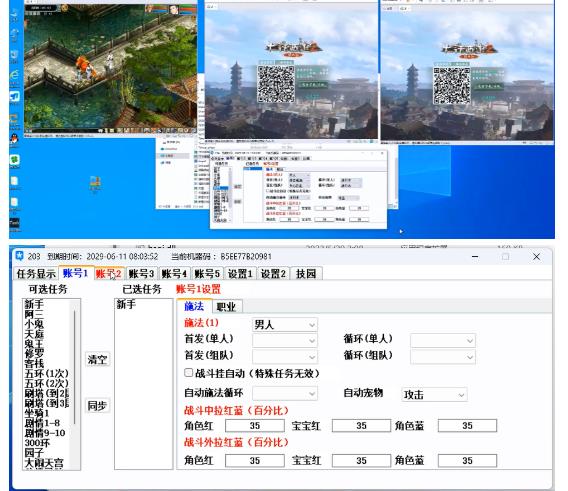Viewport: 568px width, 491px height.
Task: Select 小鬼 in task list
Action: pos(34,324)
